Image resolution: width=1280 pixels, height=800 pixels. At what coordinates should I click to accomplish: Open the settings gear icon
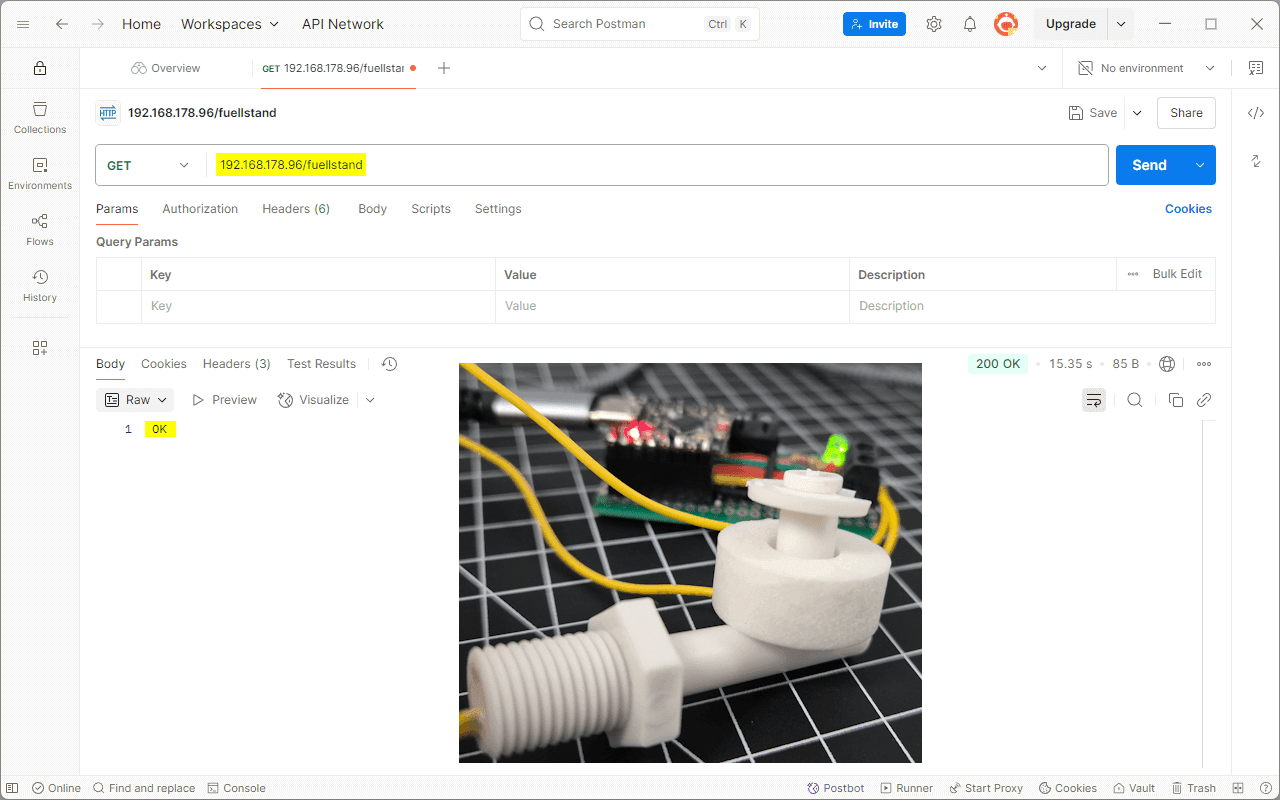pyautogui.click(x=933, y=24)
